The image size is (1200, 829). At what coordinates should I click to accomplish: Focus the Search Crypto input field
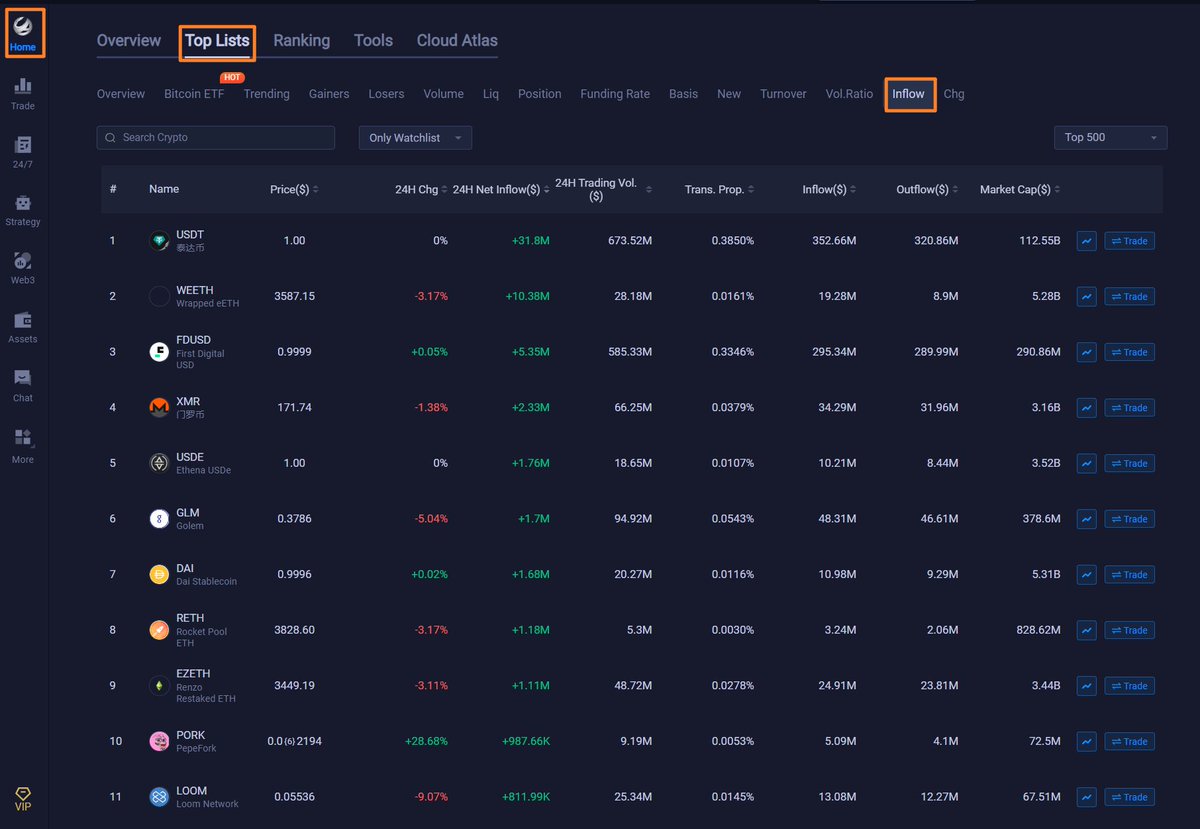click(x=216, y=138)
